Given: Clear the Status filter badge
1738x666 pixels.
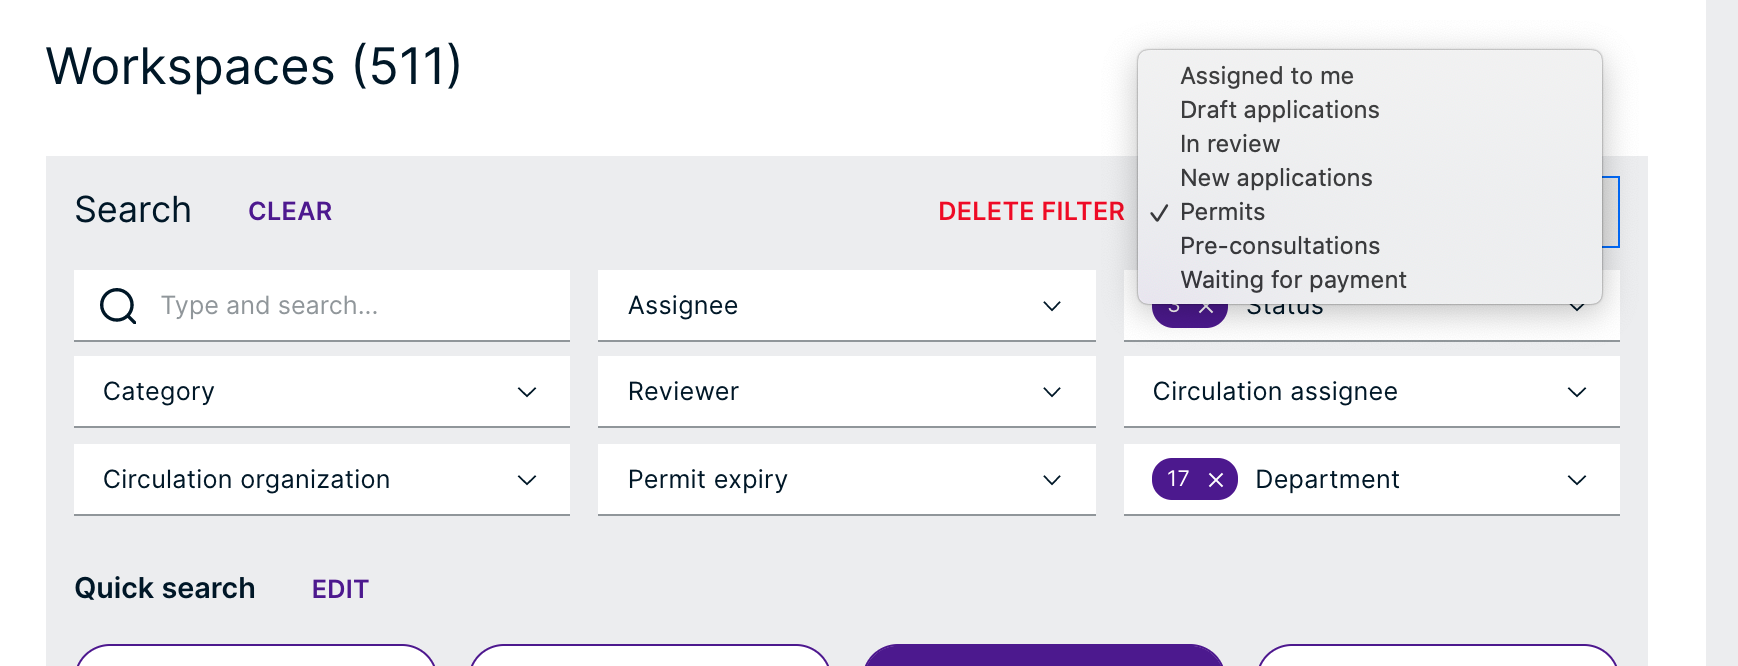Looking at the screenshot, I should coord(1207,309).
